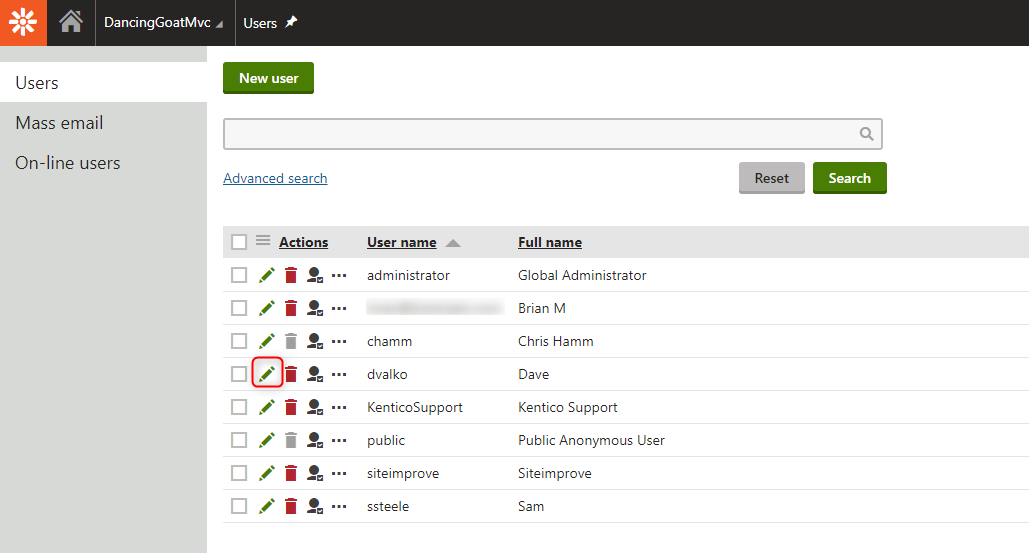Open the grid actions menu icon
Screen dimensions: 1029x553
[x=263, y=241]
